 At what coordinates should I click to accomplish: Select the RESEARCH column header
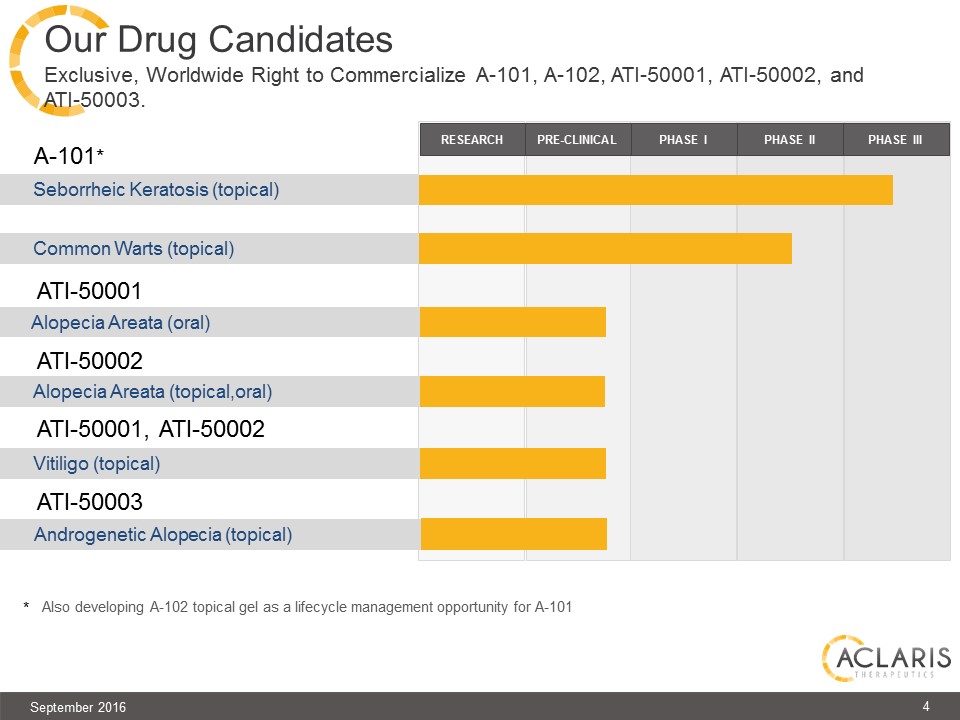[472, 140]
